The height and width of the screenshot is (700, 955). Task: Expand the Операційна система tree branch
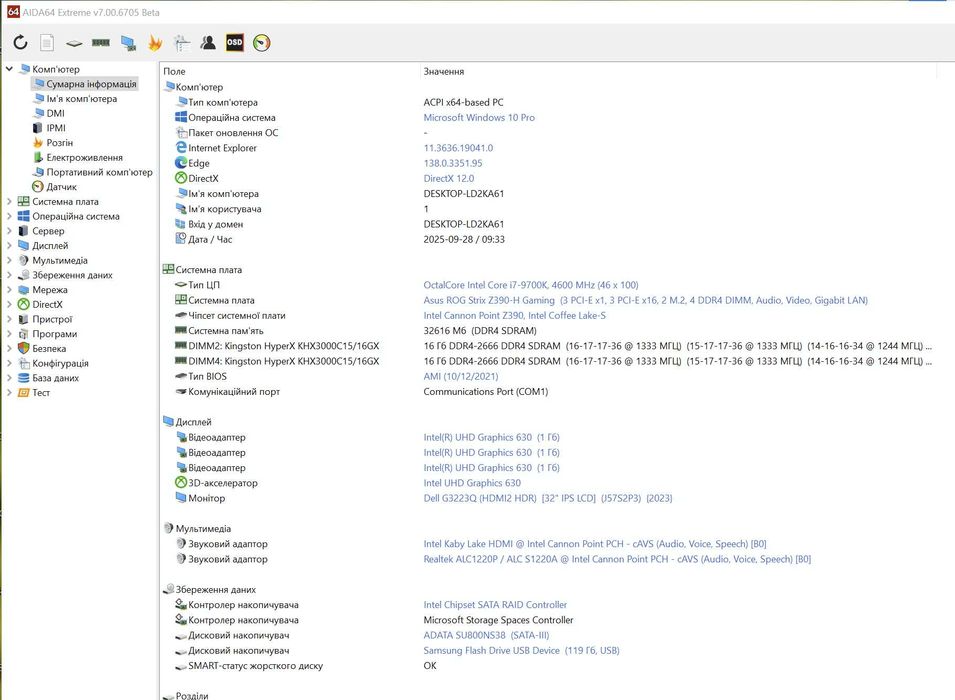(x=9, y=216)
